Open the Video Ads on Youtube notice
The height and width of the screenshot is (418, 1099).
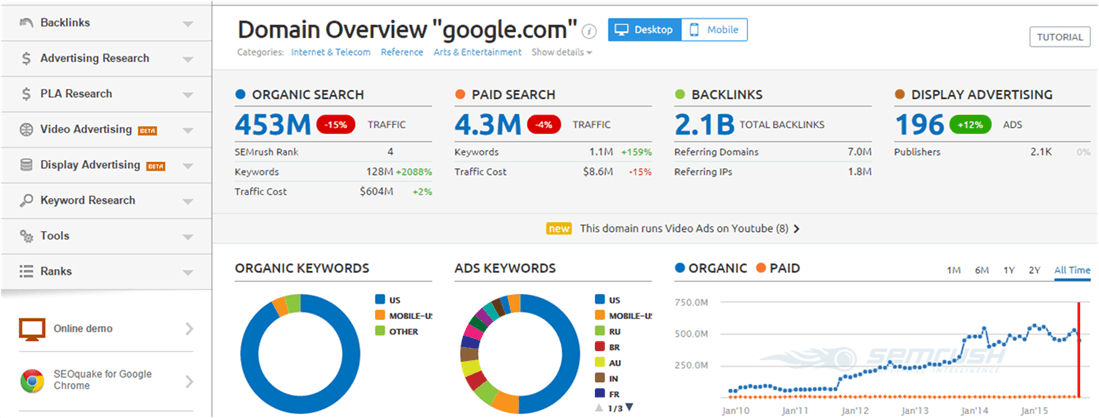pyautogui.click(x=673, y=229)
